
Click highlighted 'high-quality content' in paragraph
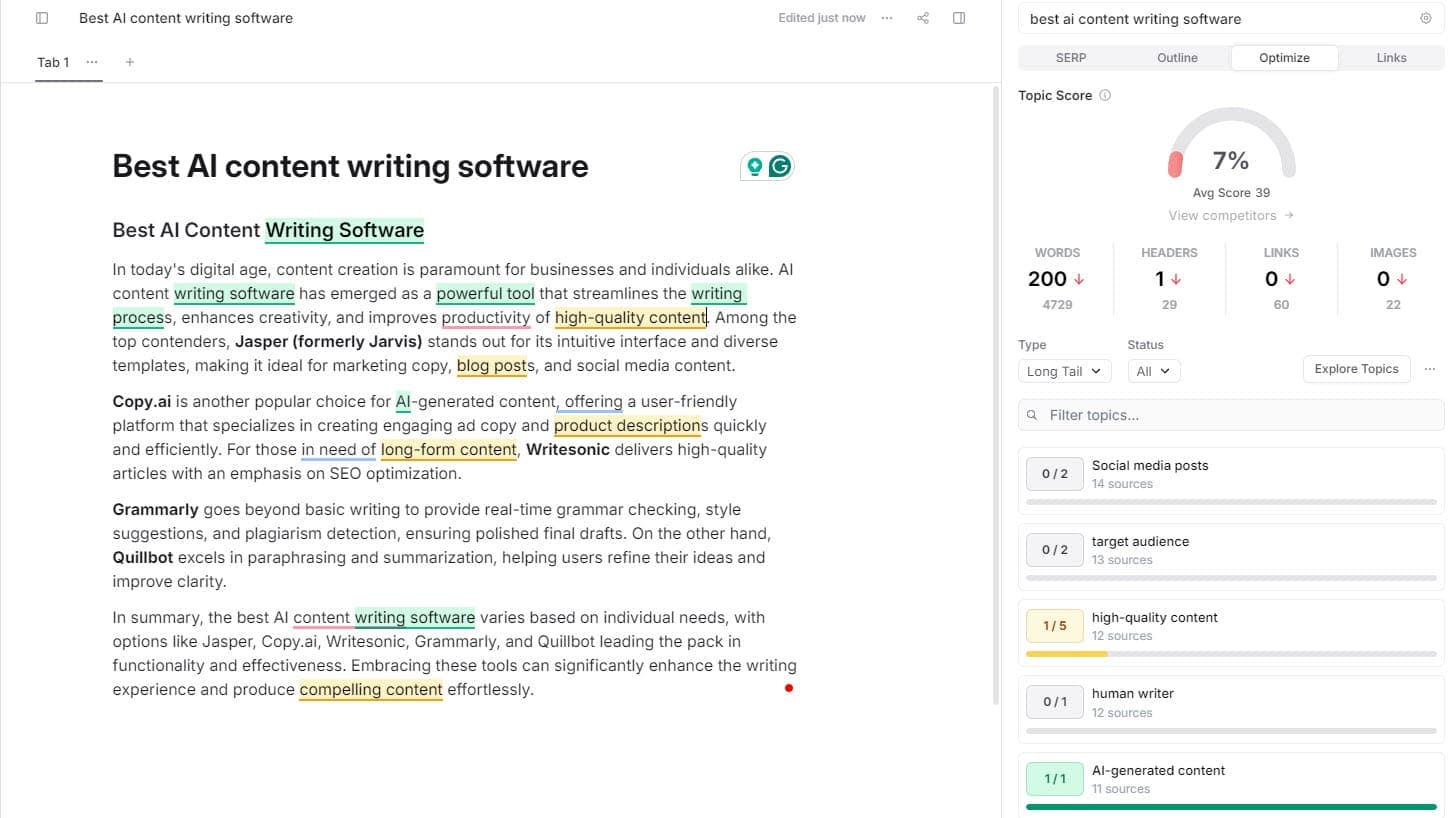pos(630,317)
